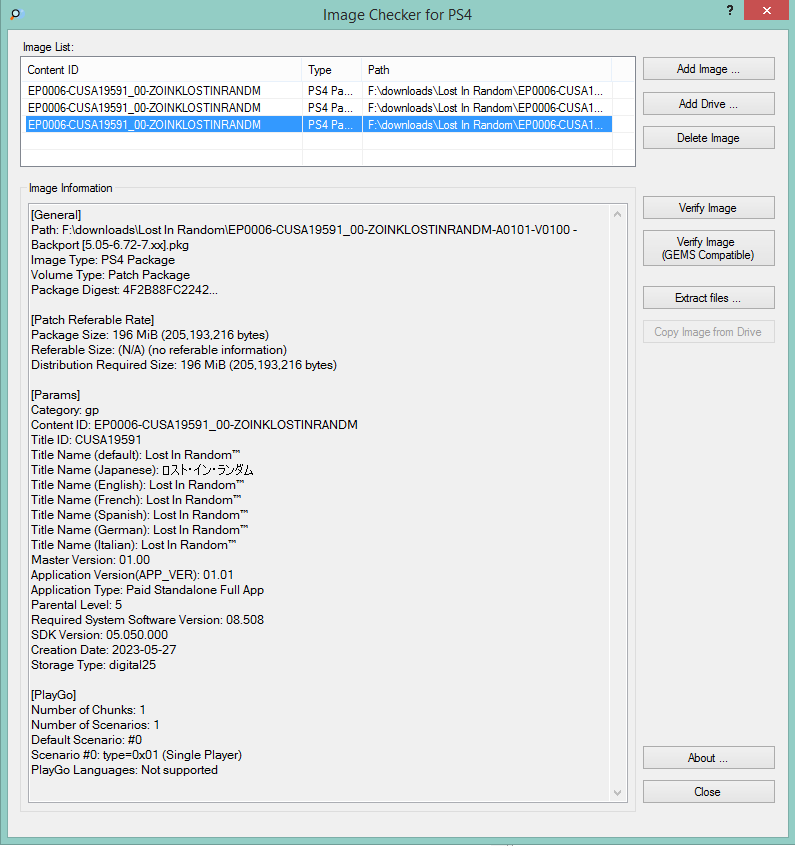Click the Package Digest 4F2B88FC2242... line

(x=125, y=290)
